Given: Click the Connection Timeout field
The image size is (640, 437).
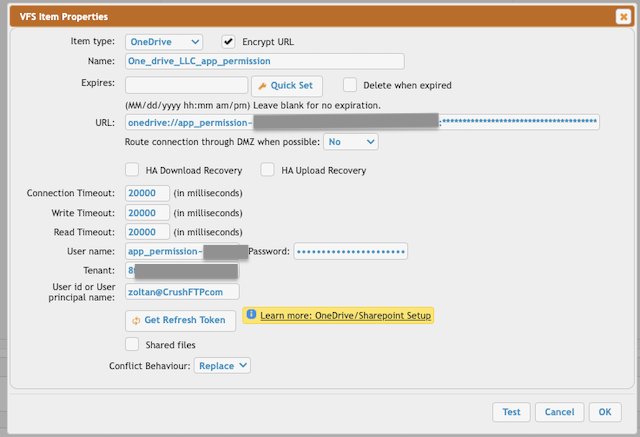Looking at the screenshot, I should 147,193.
